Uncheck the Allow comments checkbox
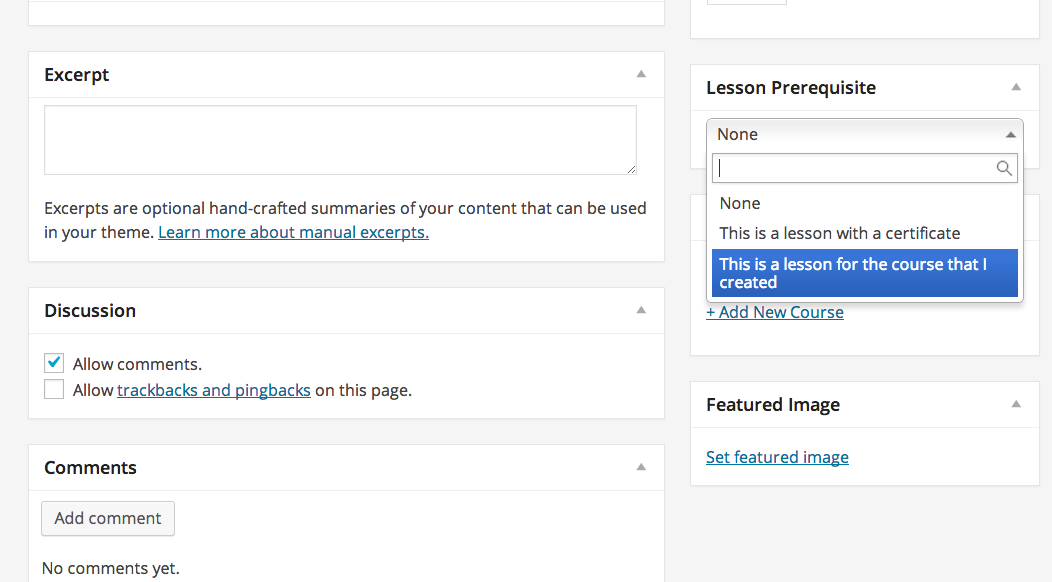The width and height of the screenshot is (1052, 582). click(54, 363)
